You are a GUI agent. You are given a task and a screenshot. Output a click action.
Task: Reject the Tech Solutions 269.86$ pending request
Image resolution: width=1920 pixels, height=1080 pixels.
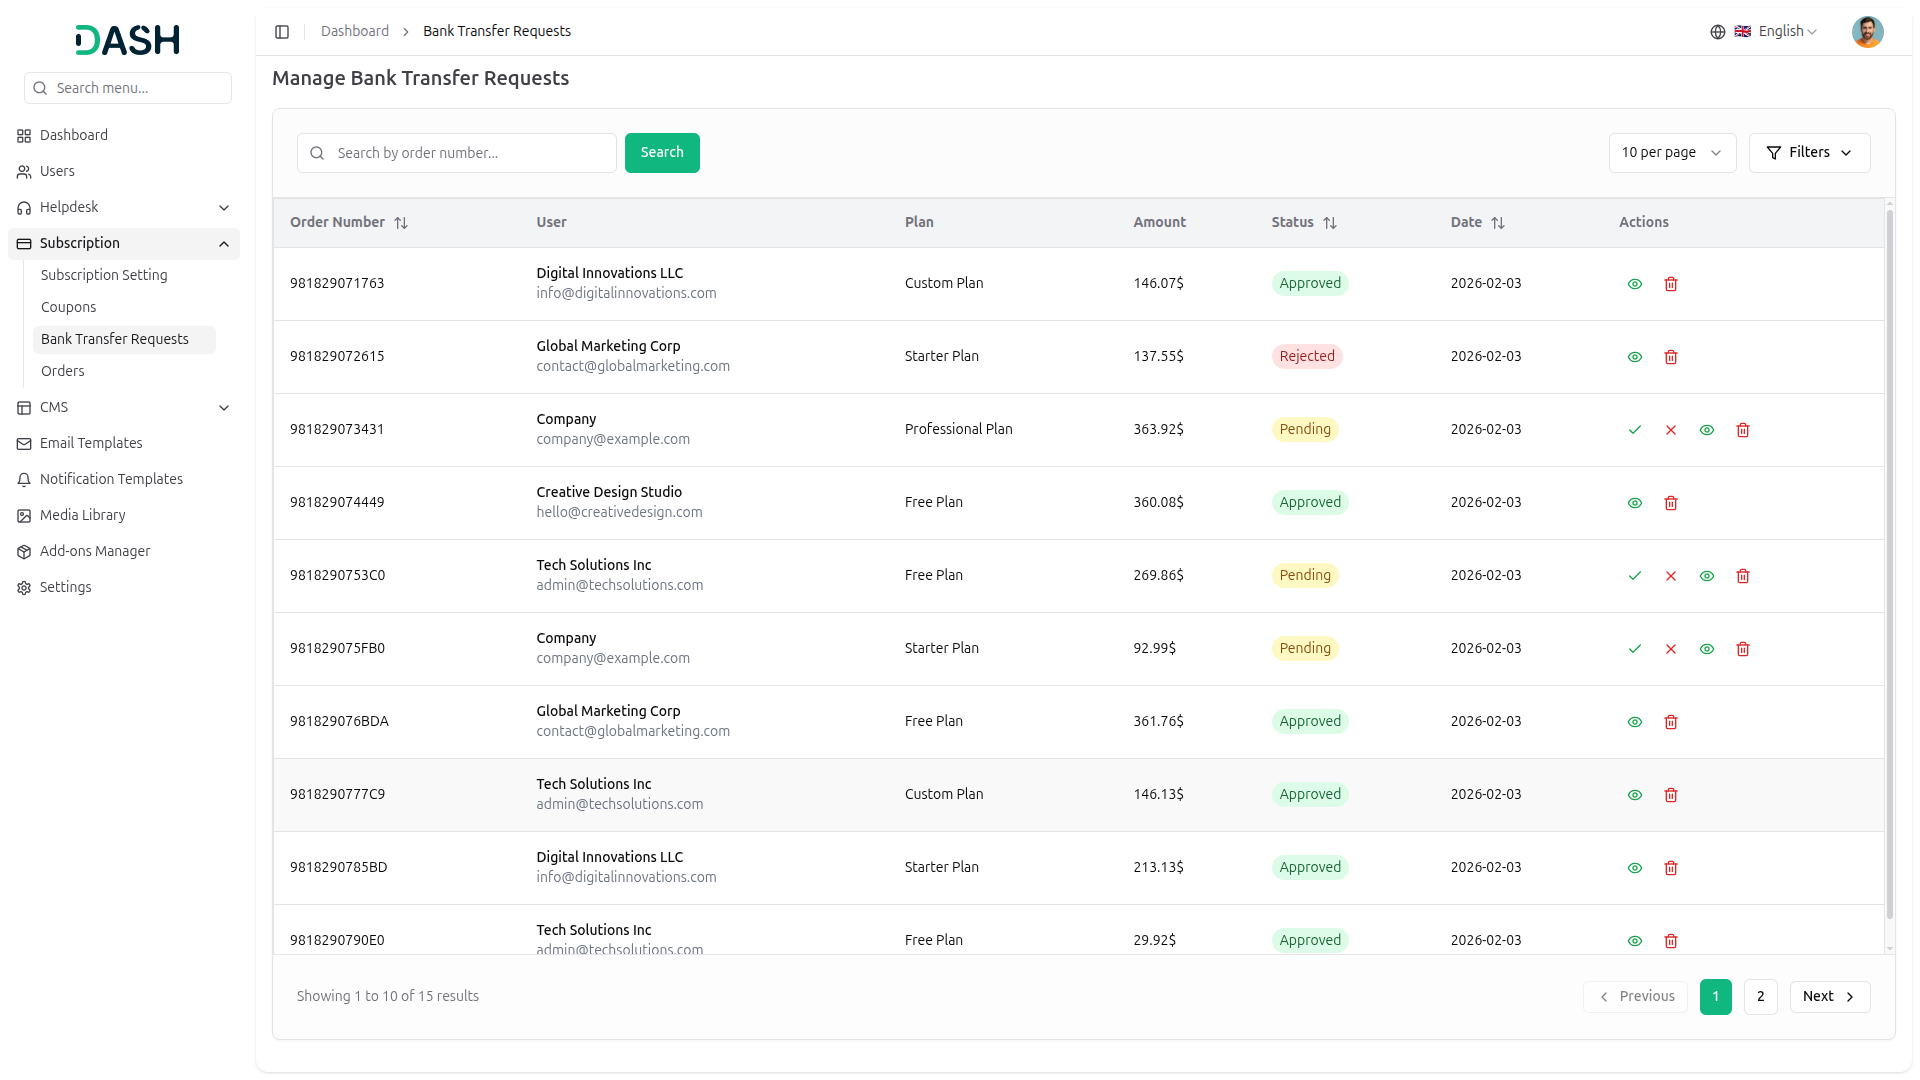pyautogui.click(x=1670, y=576)
